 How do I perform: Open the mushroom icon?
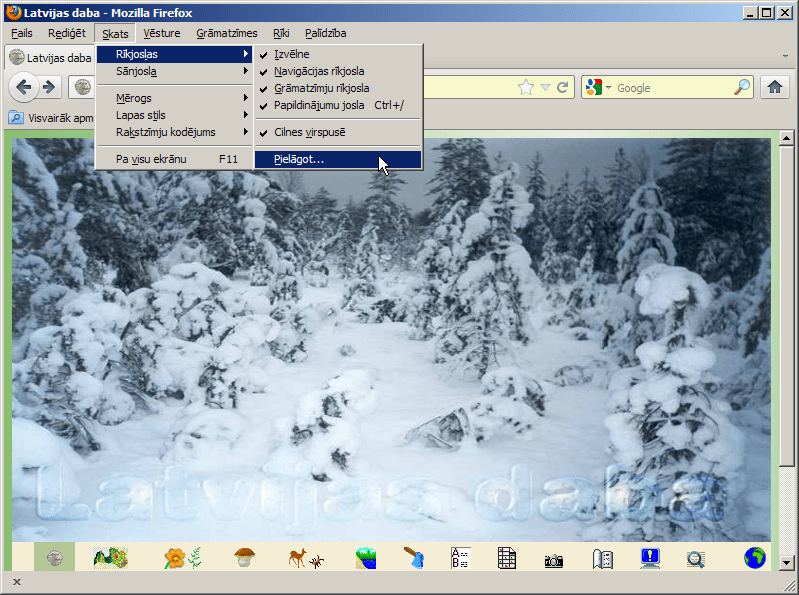(245, 557)
